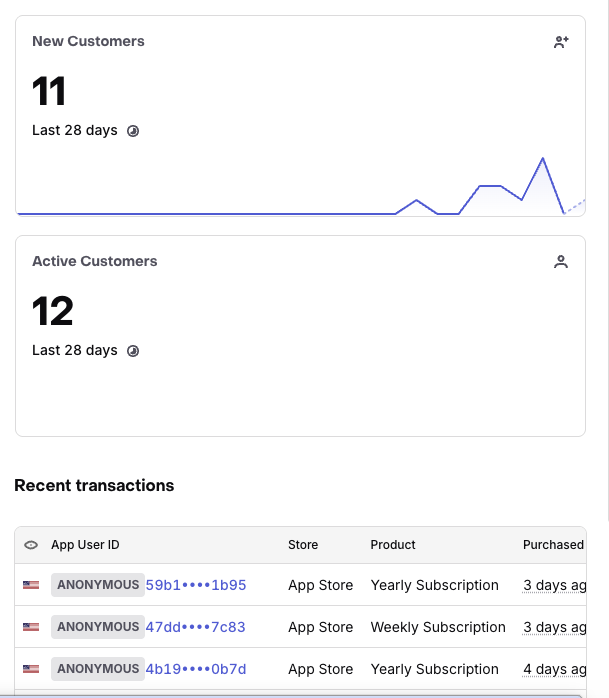609x698 pixels.
Task: Click 'Last 28 days' in Active Customers card
Action: (x=75, y=350)
